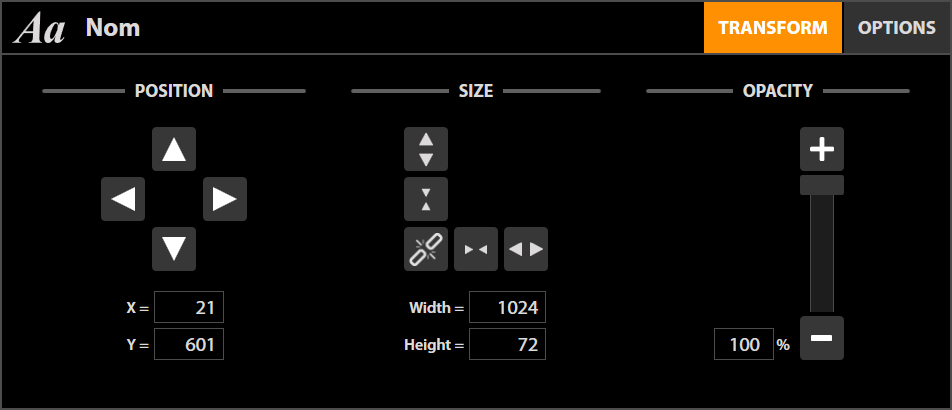Click the move down arrow button
Screen dimensions: 952x410
point(174,248)
